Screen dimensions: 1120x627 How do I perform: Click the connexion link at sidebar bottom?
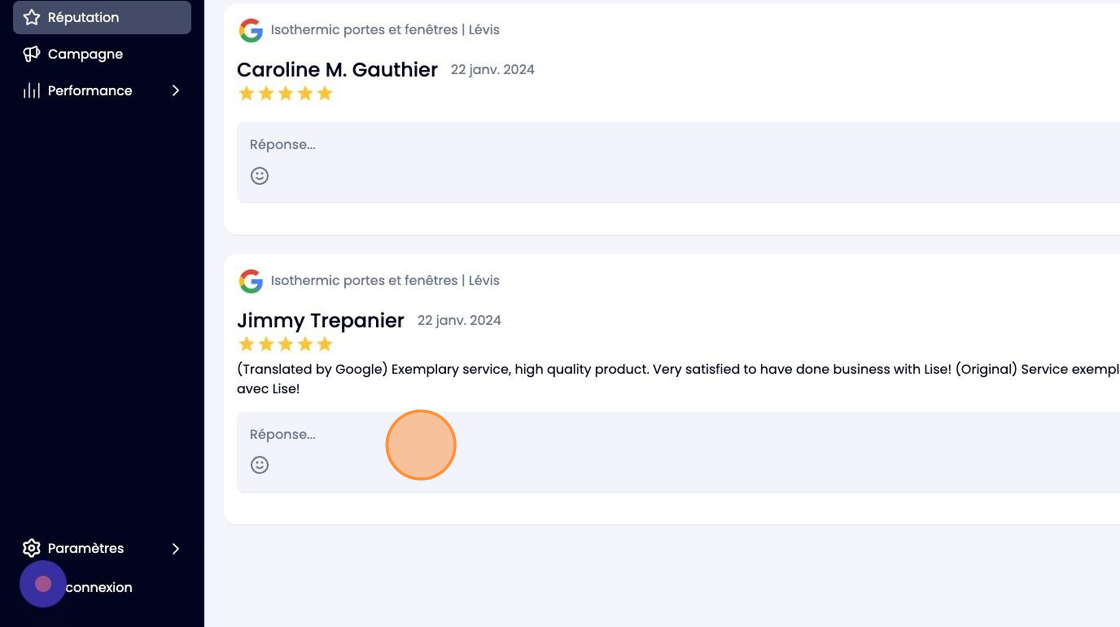tap(99, 587)
